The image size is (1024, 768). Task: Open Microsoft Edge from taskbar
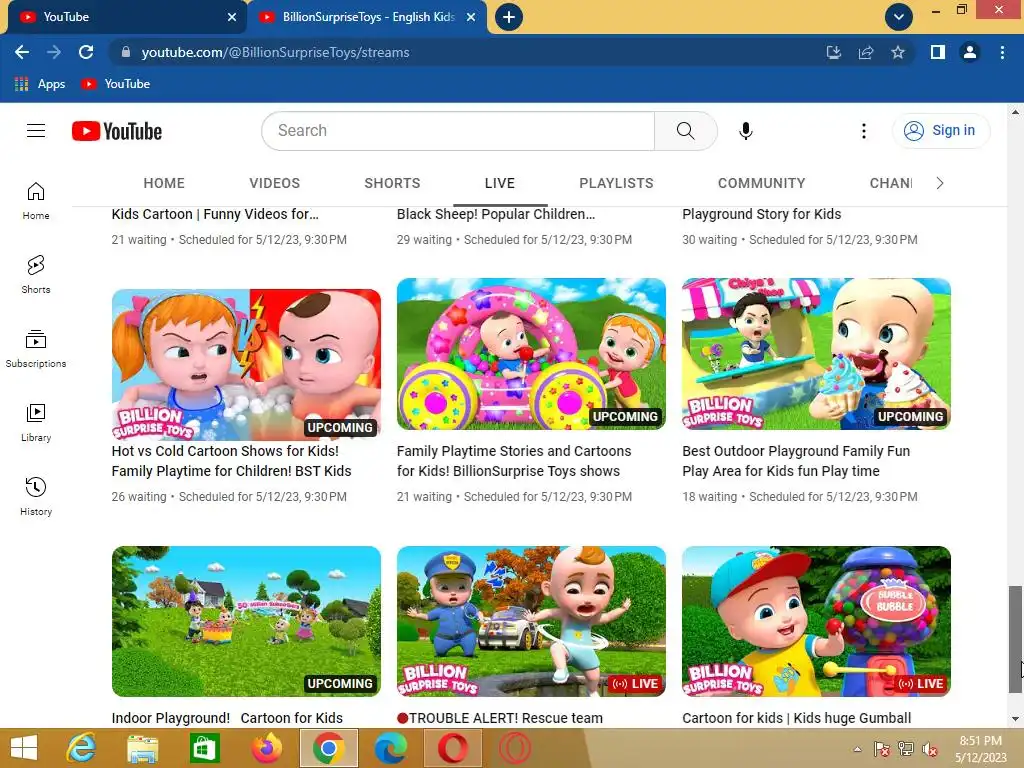click(x=391, y=748)
